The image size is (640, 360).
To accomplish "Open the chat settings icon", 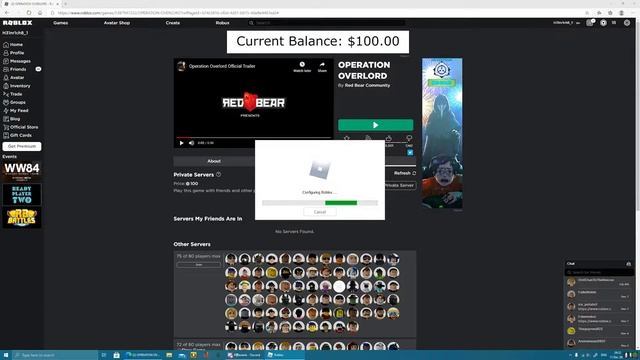I will (x=629, y=264).
